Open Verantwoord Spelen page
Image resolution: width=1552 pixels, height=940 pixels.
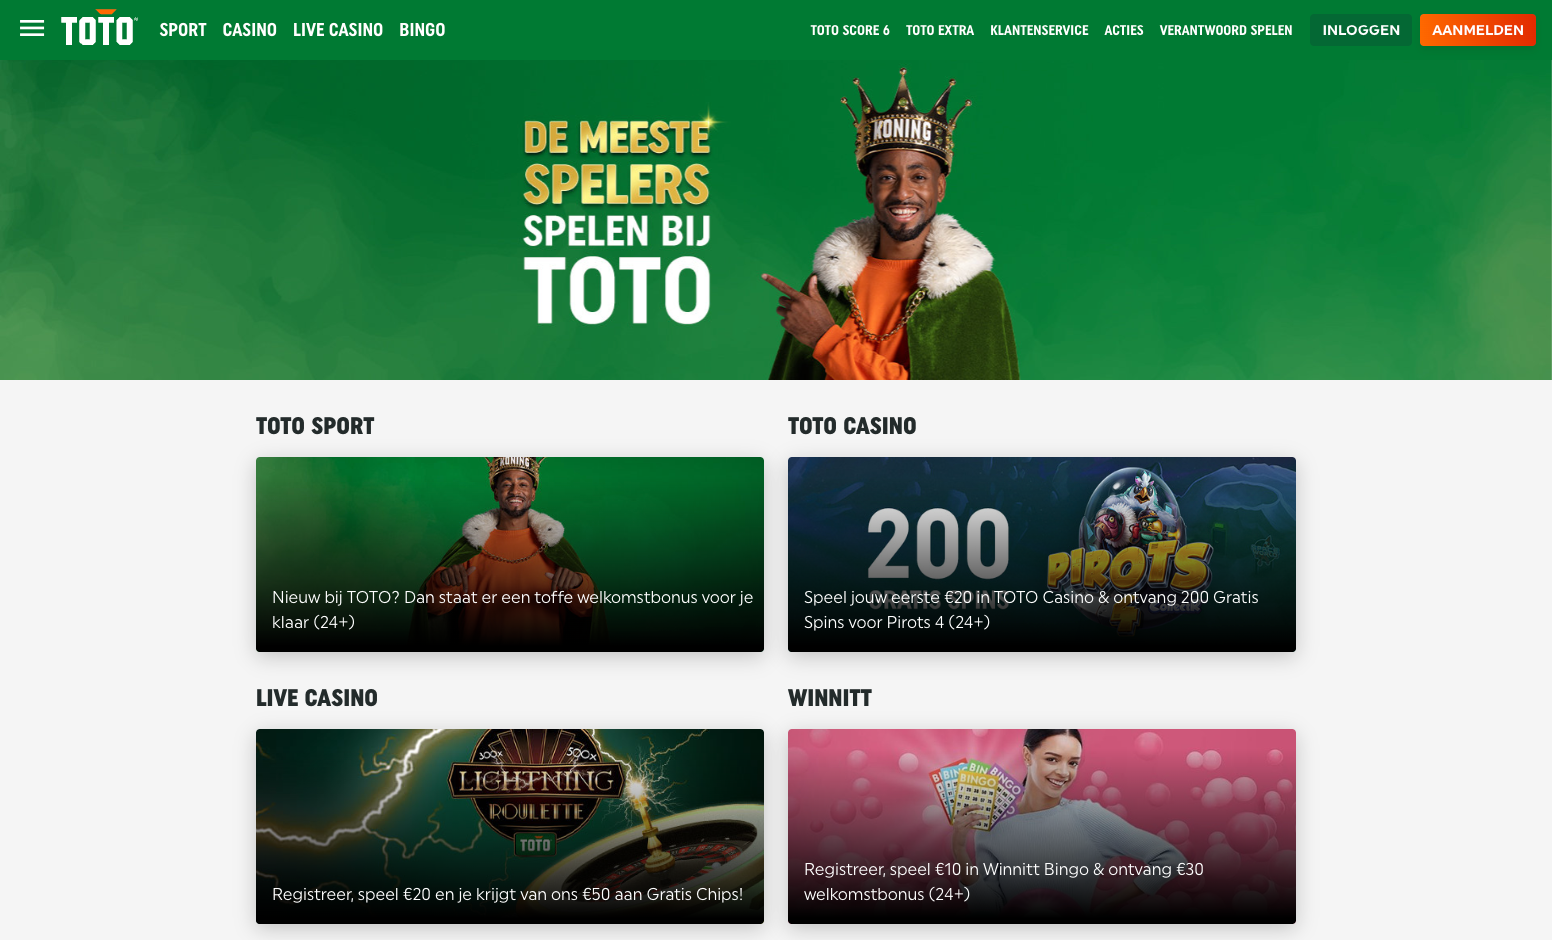(x=1226, y=30)
